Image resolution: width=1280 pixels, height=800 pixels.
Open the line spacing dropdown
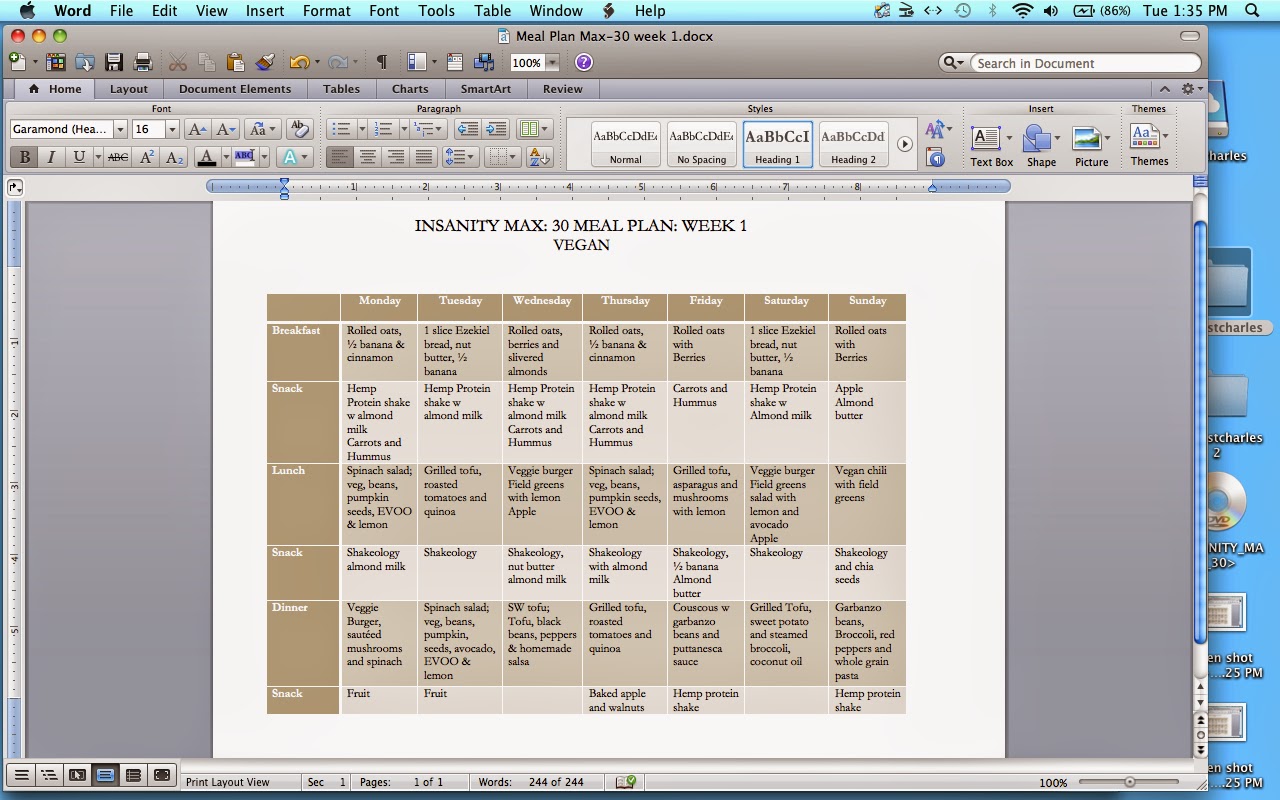(459, 157)
